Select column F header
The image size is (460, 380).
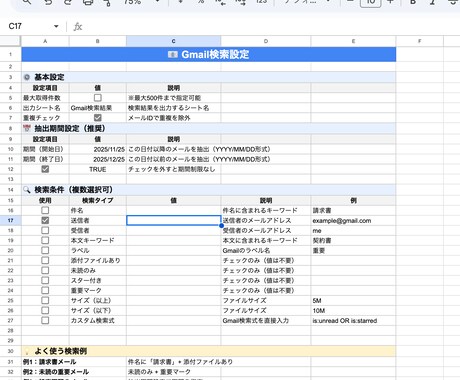(419, 41)
